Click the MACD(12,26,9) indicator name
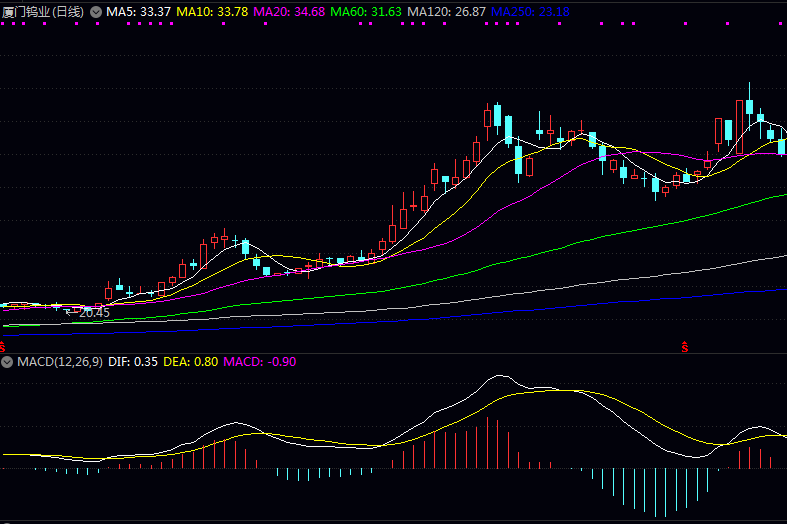 pos(59,361)
